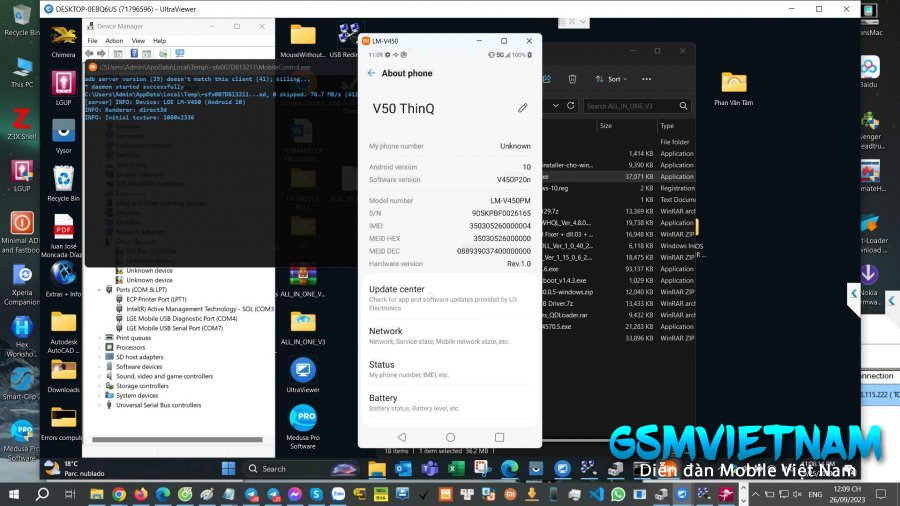Tap the Android back navigation triangle
This screenshot has height=506, width=900.
pos(402,437)
